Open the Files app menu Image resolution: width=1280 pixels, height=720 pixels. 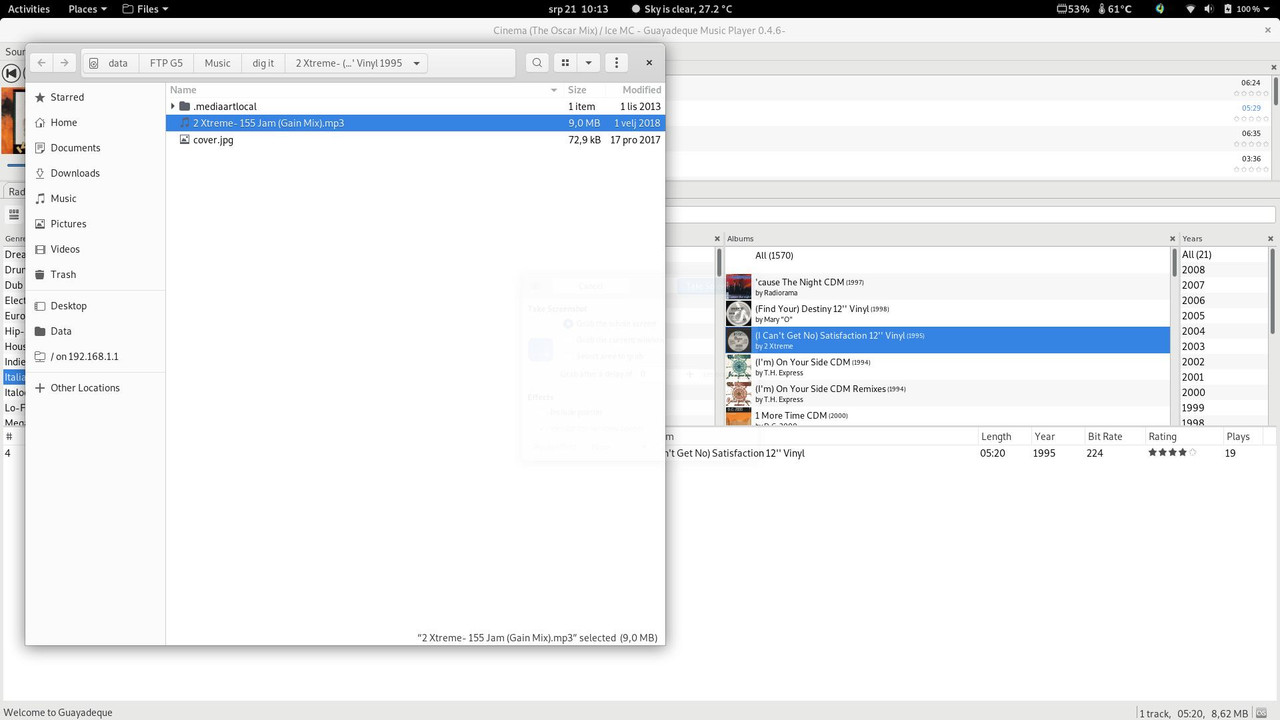[145, 9]
